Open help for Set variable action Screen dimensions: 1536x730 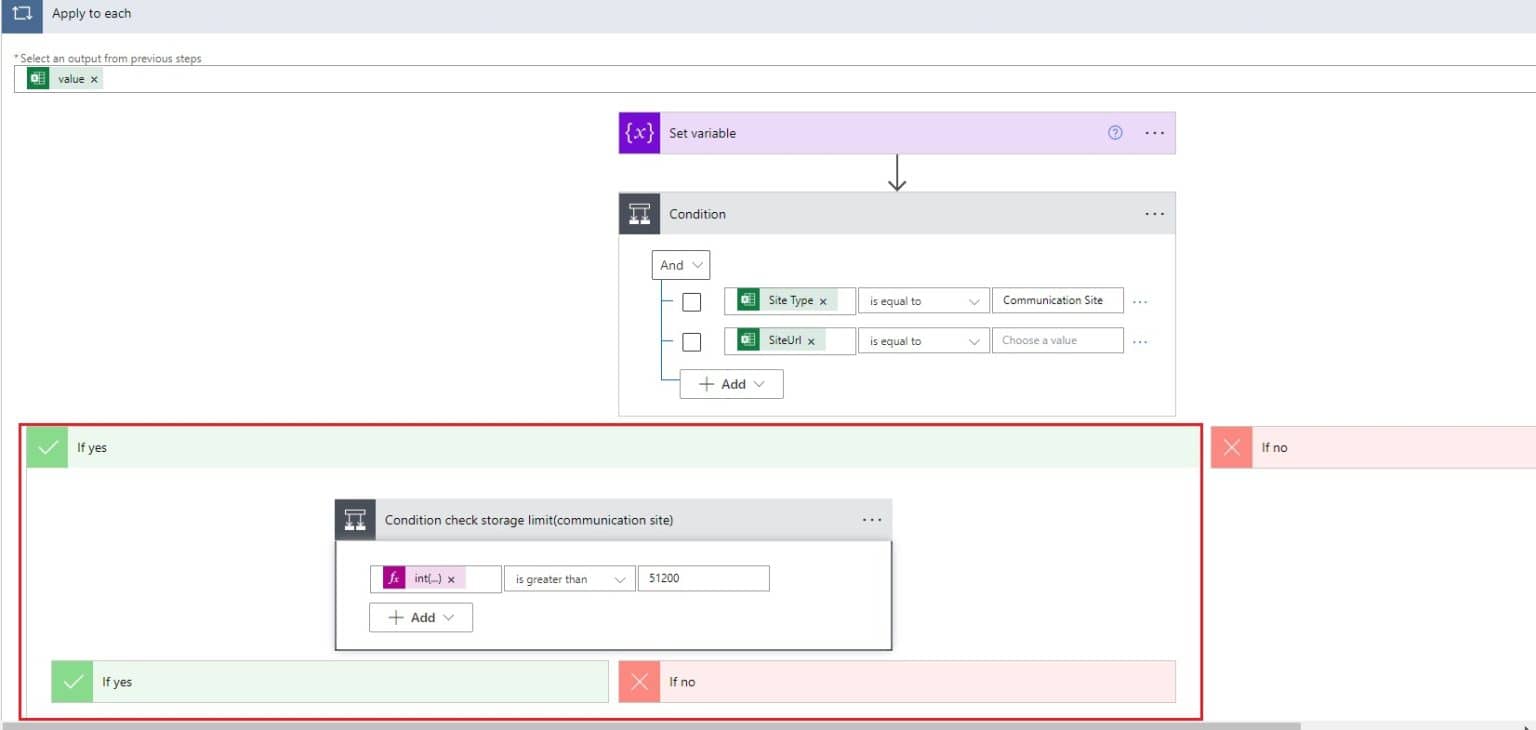(1115, 133)
